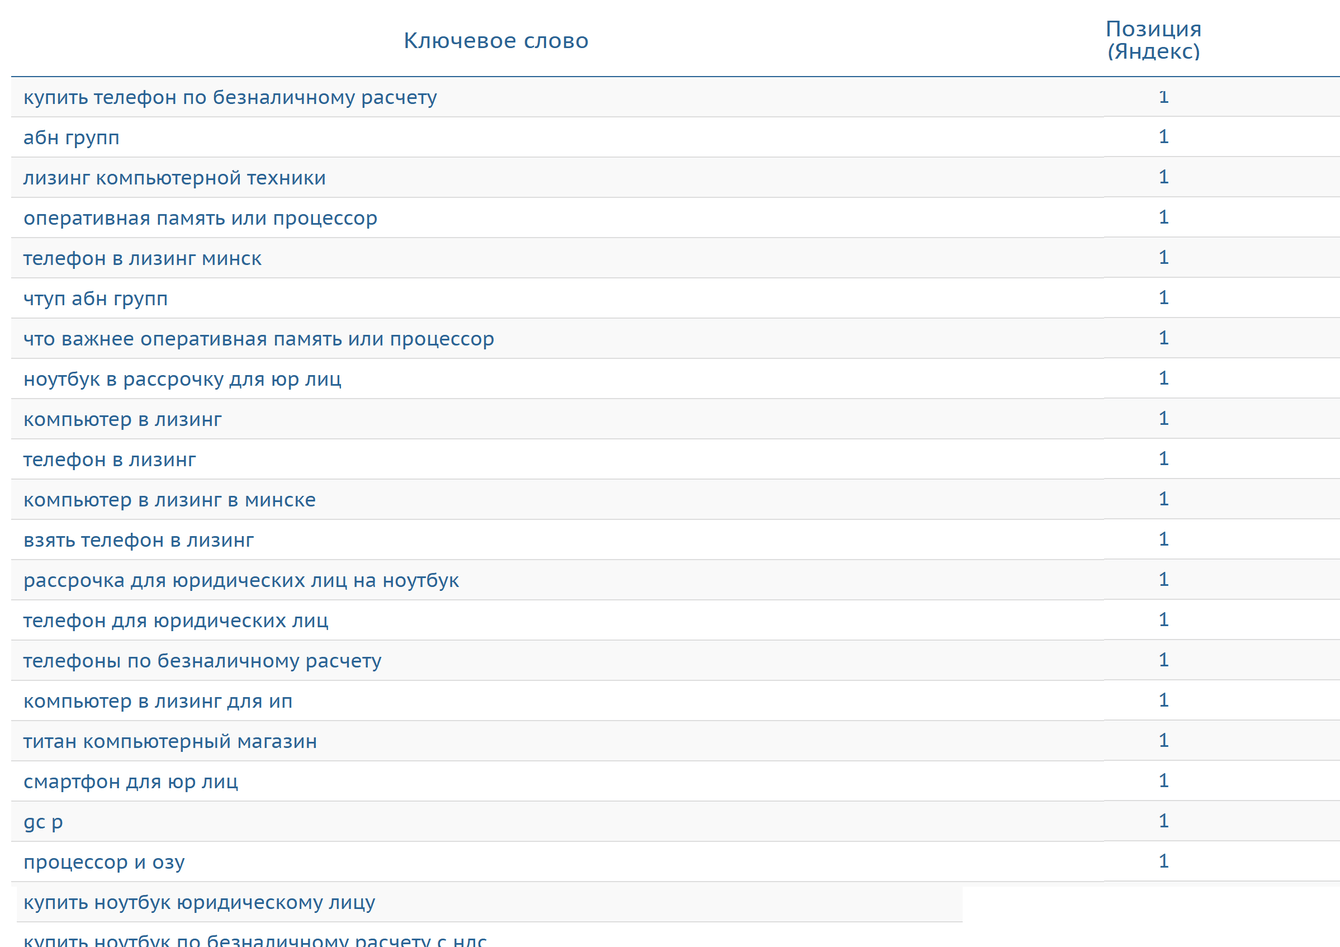Select the 'смартфон для юр лиц' keyword
Image resolution: width=1340 pixels, height=947 pixels.
130,782
